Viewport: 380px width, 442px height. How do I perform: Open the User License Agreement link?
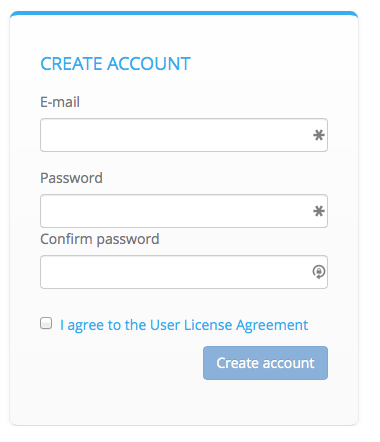[184, 325]
